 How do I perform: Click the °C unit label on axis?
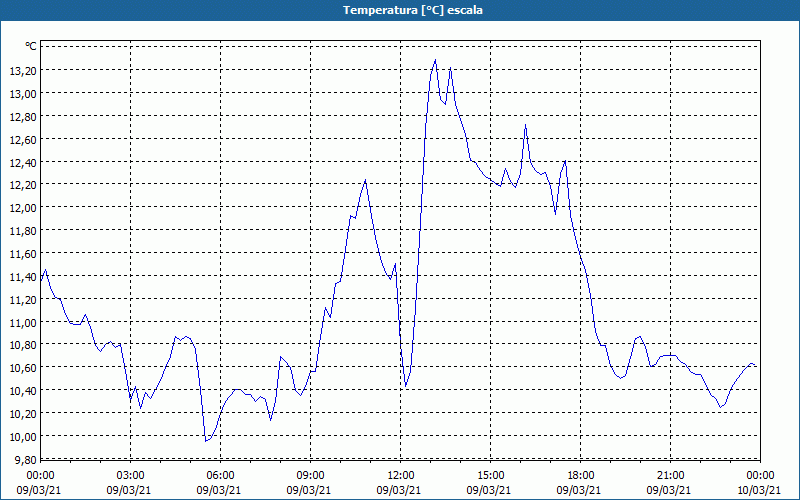point(31,46)
